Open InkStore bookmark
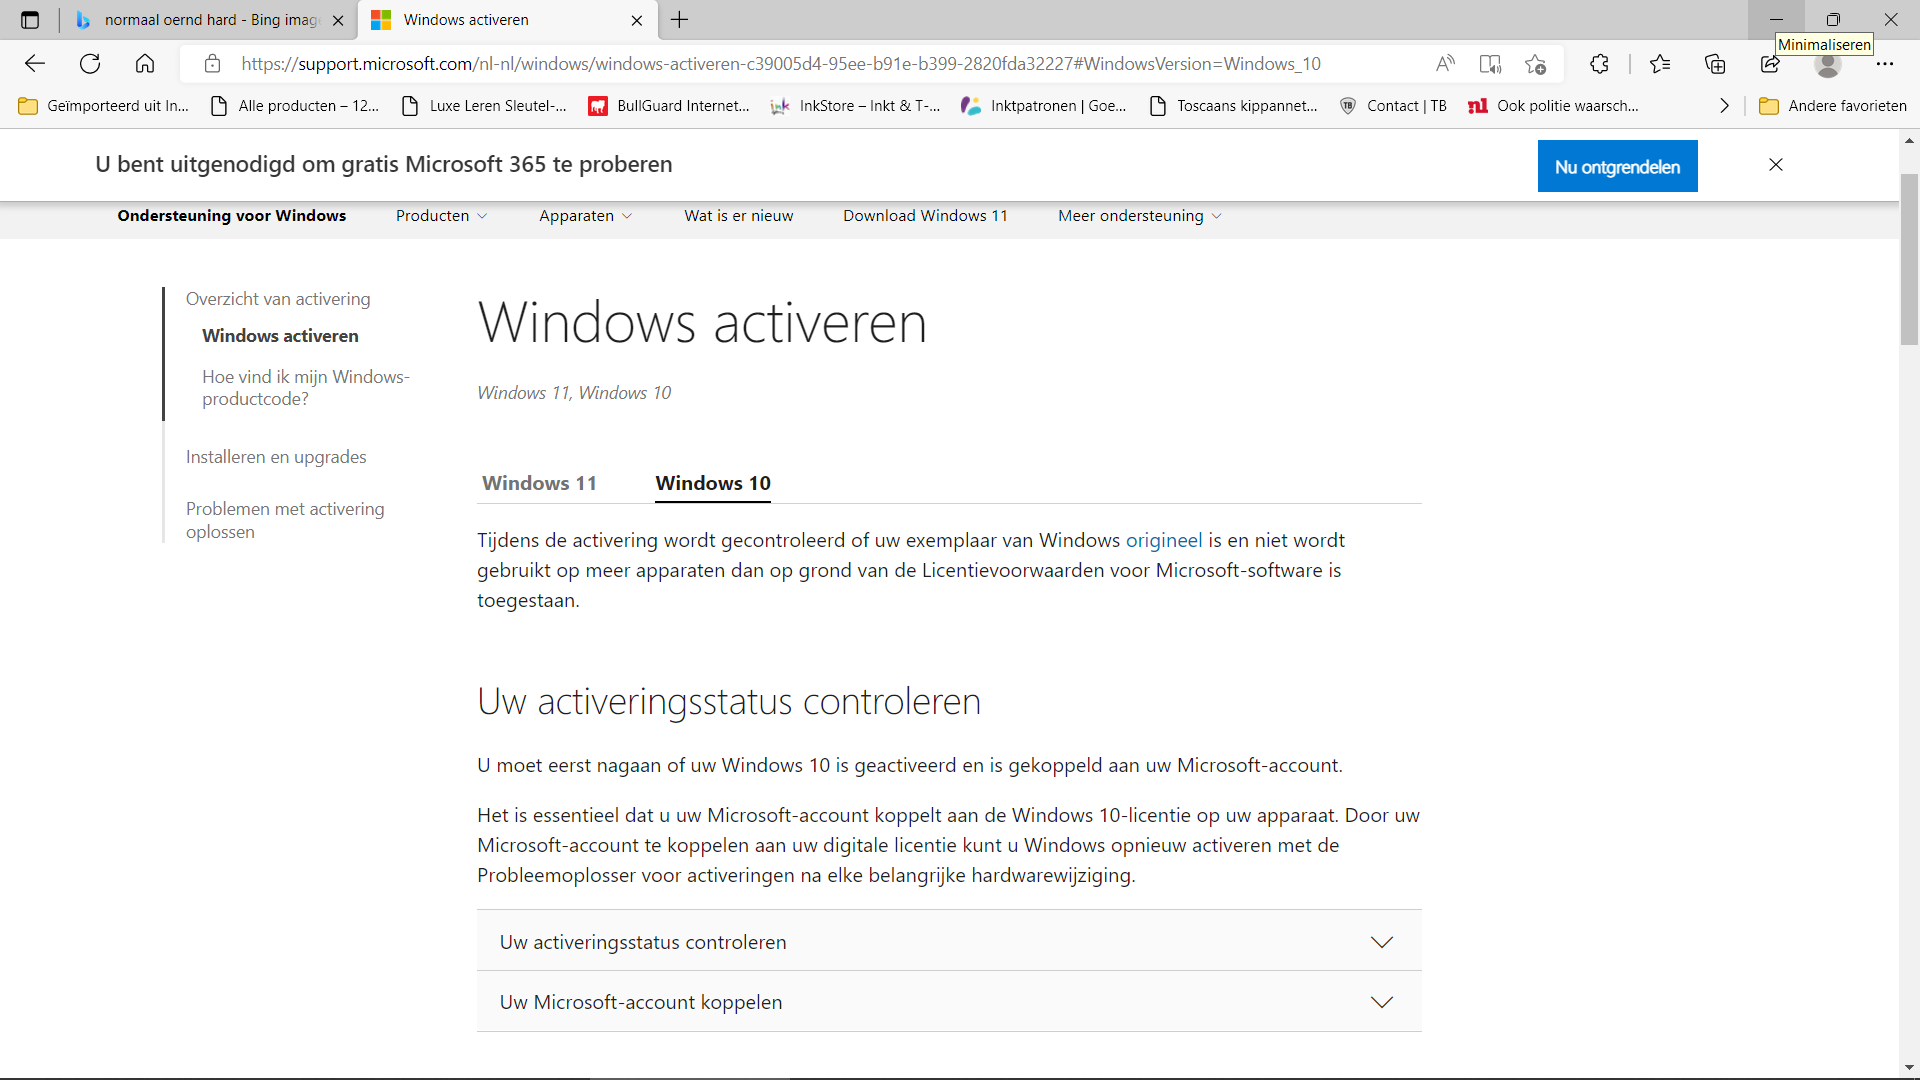This screenshot has width=1920, height=1080. click(x=856, y=106)
